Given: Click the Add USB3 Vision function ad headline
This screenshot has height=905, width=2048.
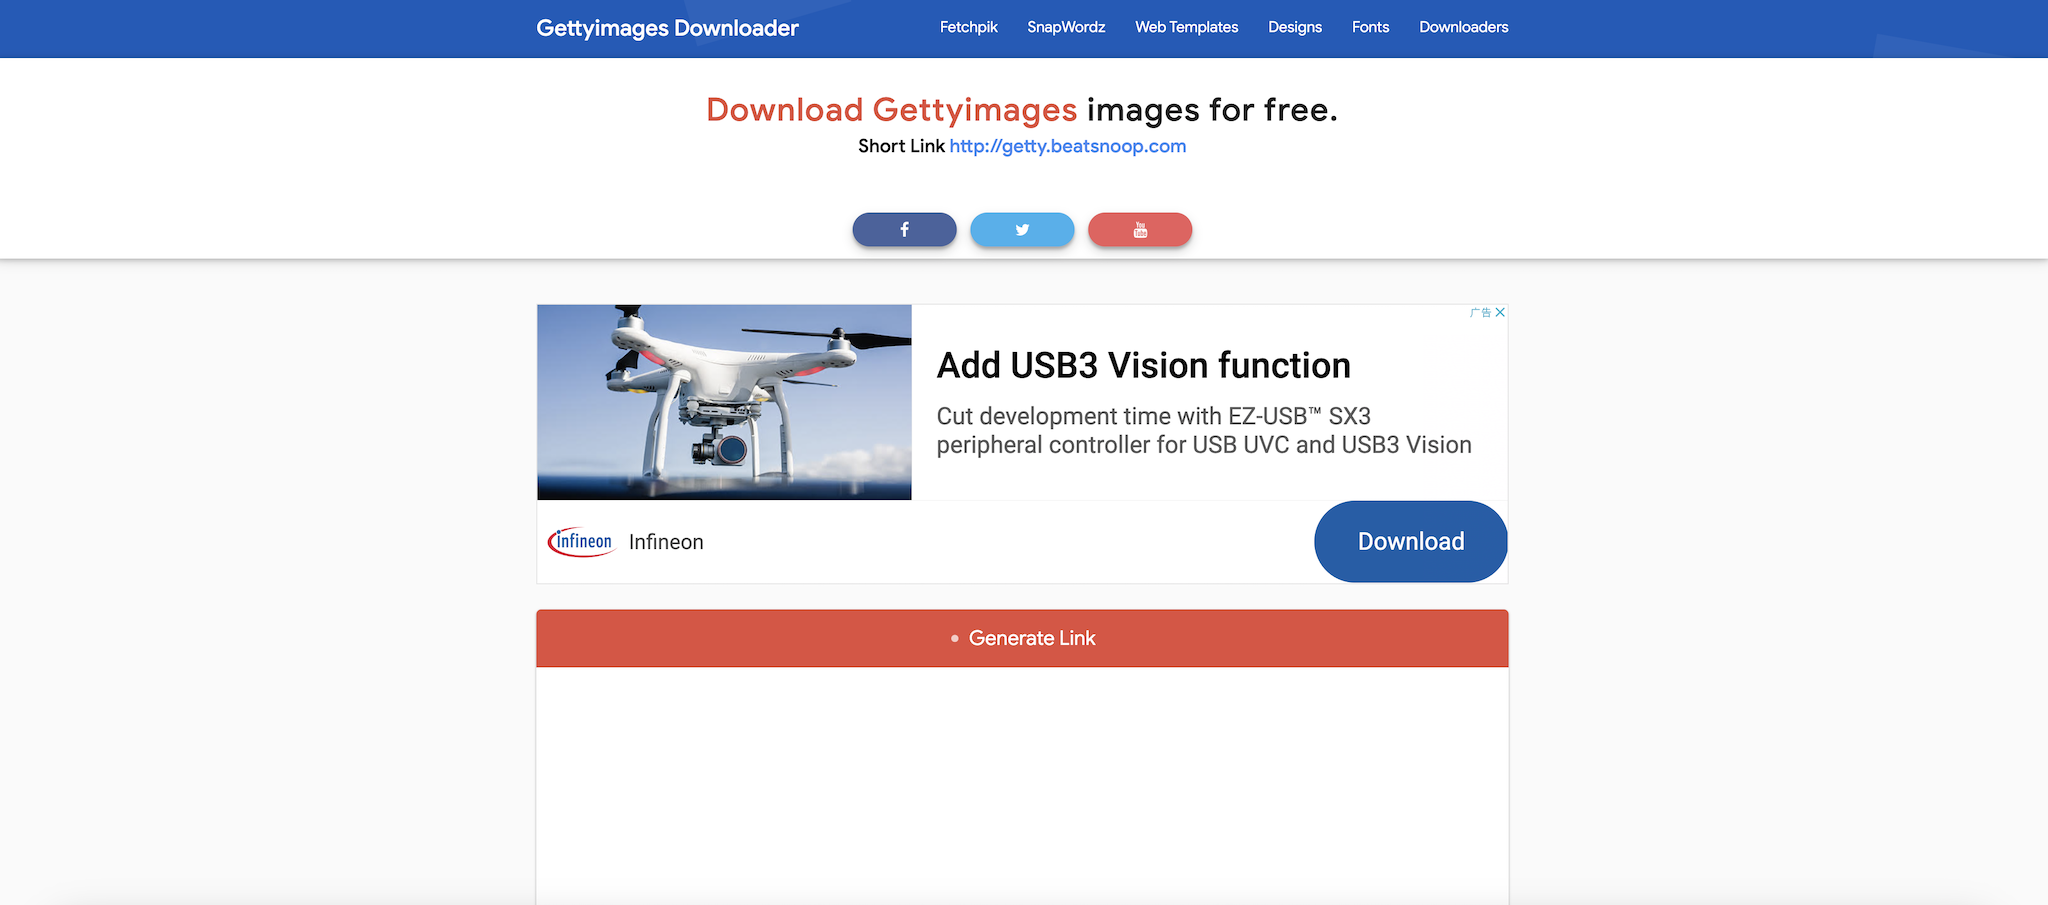Looking at the screenshot, I should (x=1143, y=365).
